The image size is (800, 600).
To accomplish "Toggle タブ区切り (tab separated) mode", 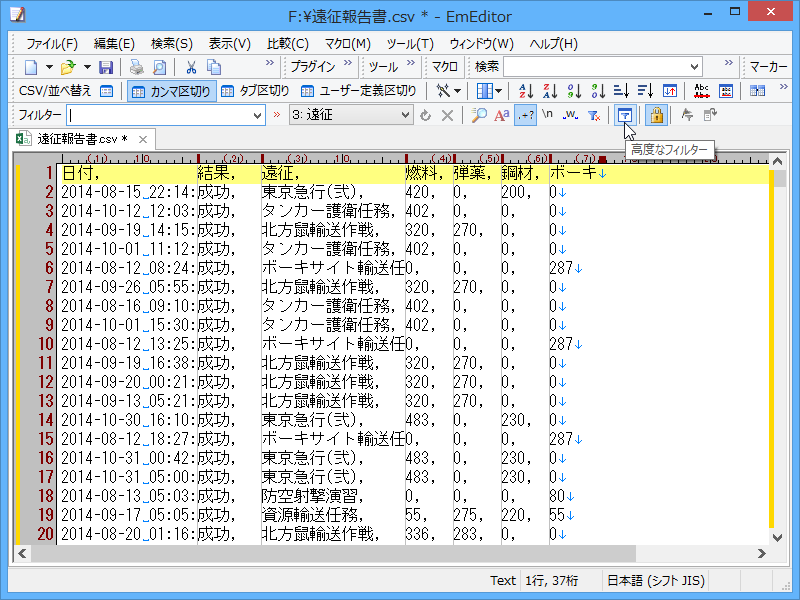I will [256, 91].
